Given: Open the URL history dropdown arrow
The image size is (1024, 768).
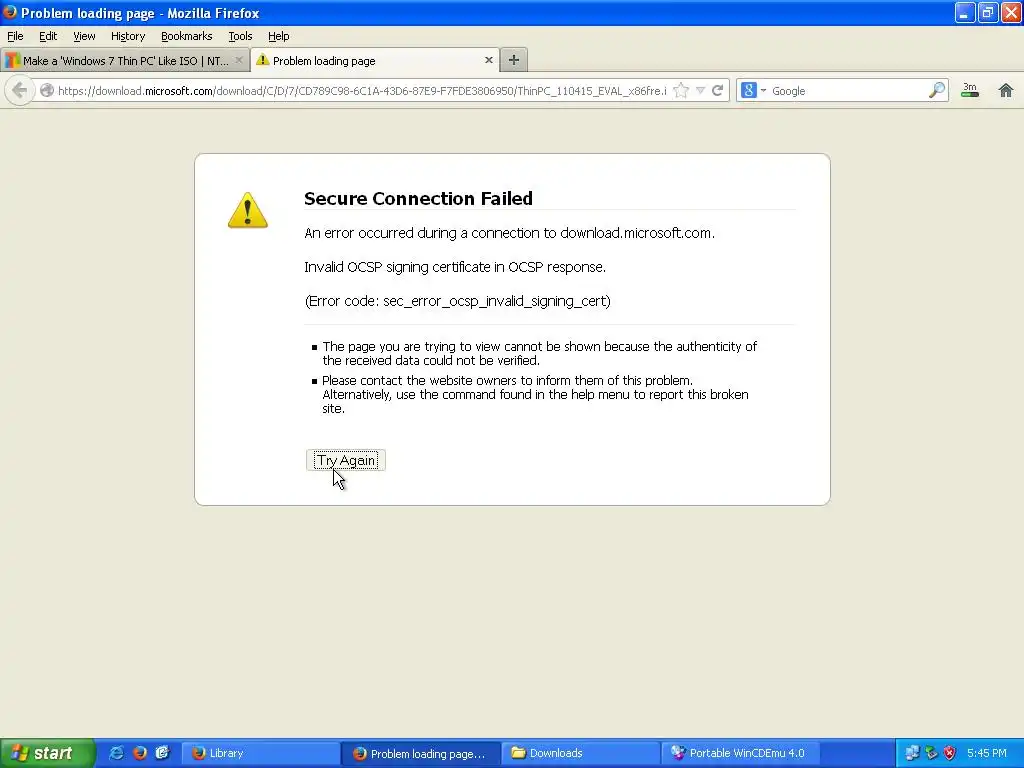Looking at the screenshot, I should point(700,90).
